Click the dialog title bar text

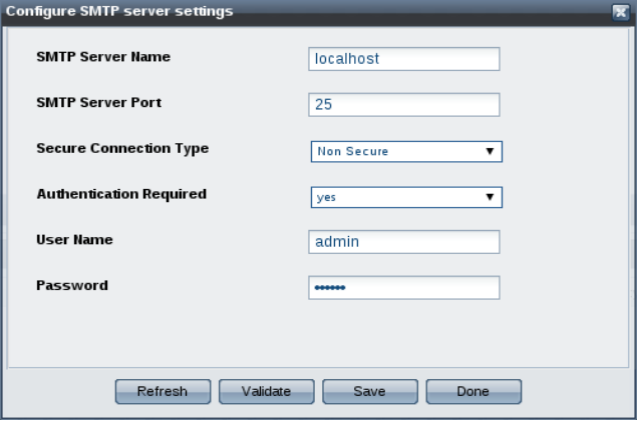click(x=119, y=12)
